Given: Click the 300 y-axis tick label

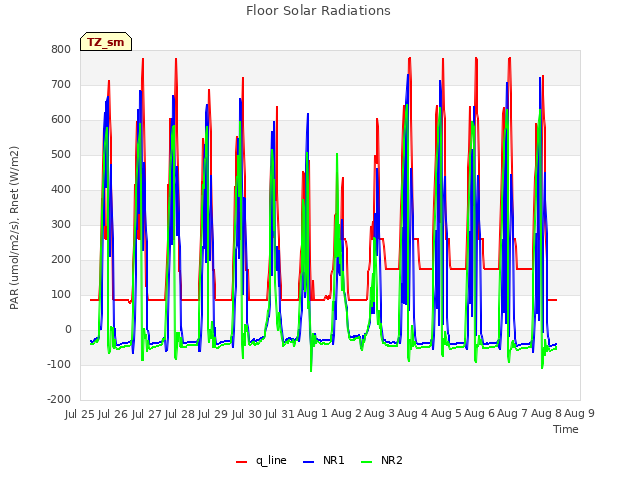Looking at the screenshot, I should pos(61,224).
